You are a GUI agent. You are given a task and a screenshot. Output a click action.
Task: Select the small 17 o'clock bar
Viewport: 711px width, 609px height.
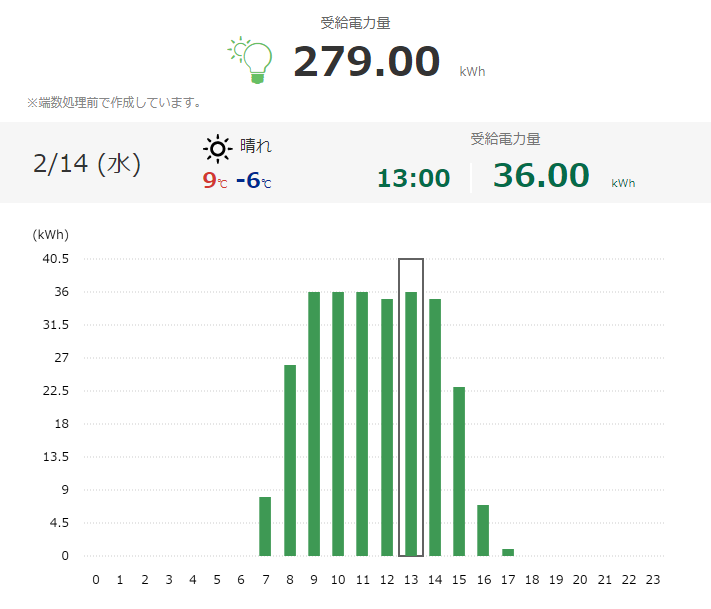pyautogui.click(x=508, y=552)
